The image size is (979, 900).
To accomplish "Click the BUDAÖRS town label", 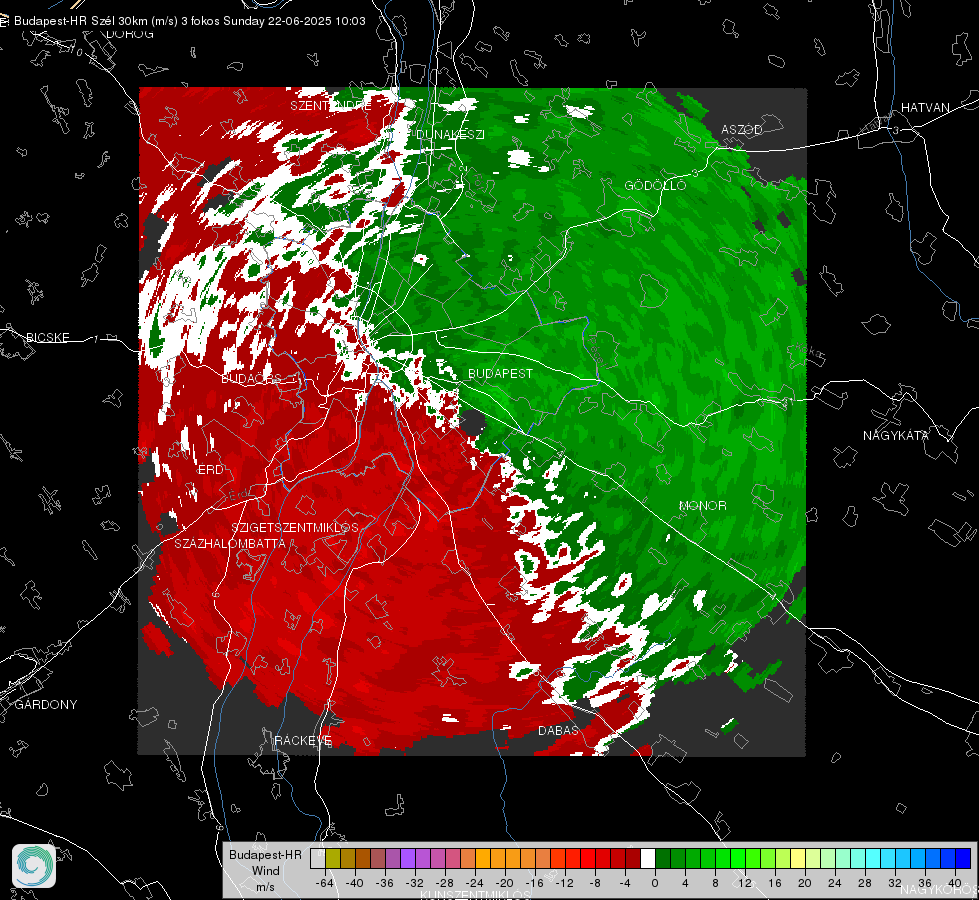I will click(251, 378).
